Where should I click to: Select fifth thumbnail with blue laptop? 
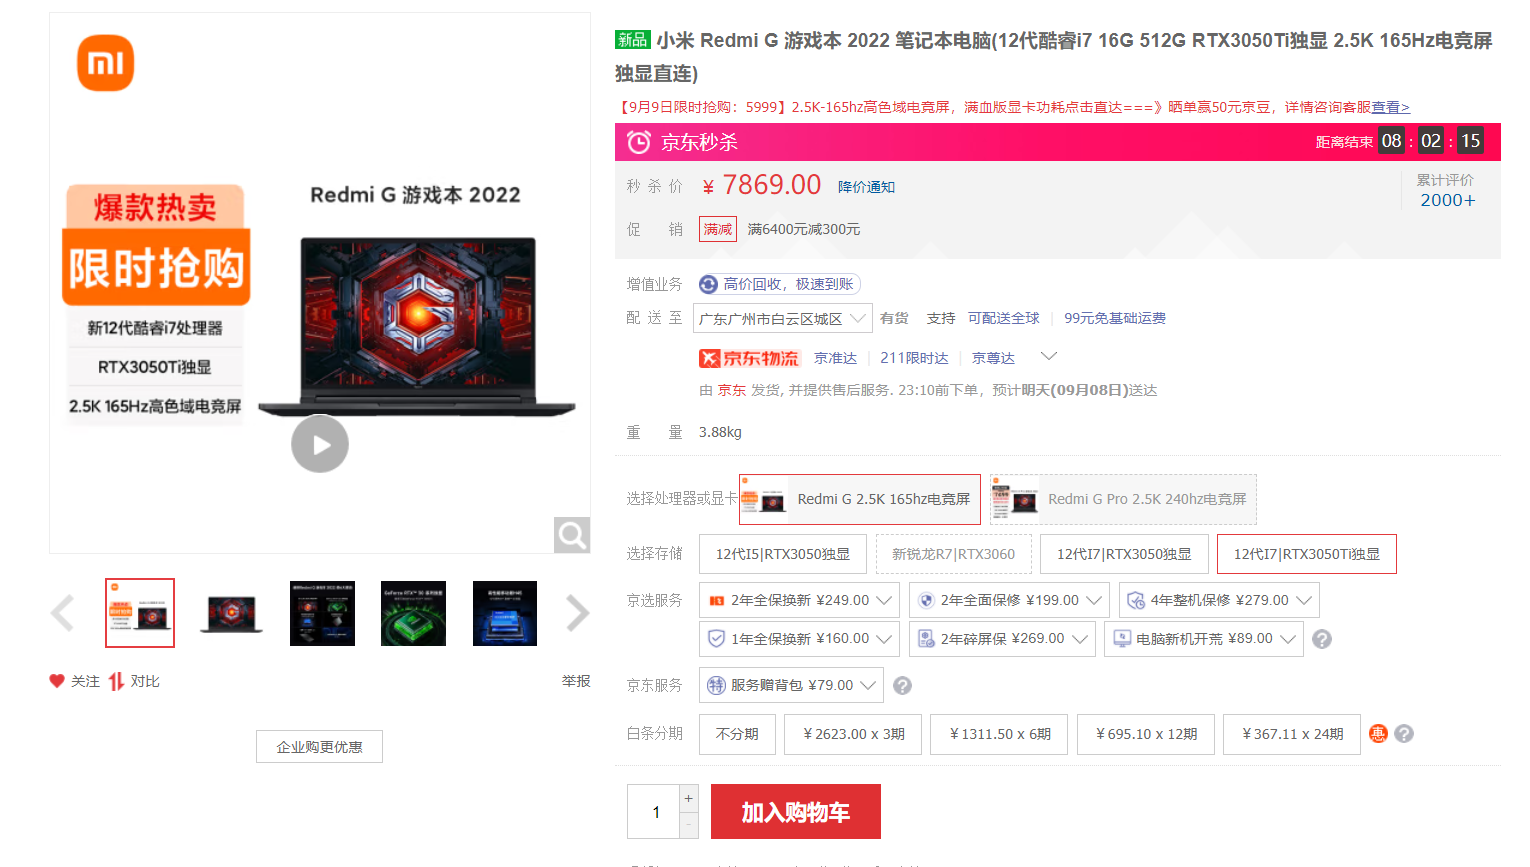505,613
